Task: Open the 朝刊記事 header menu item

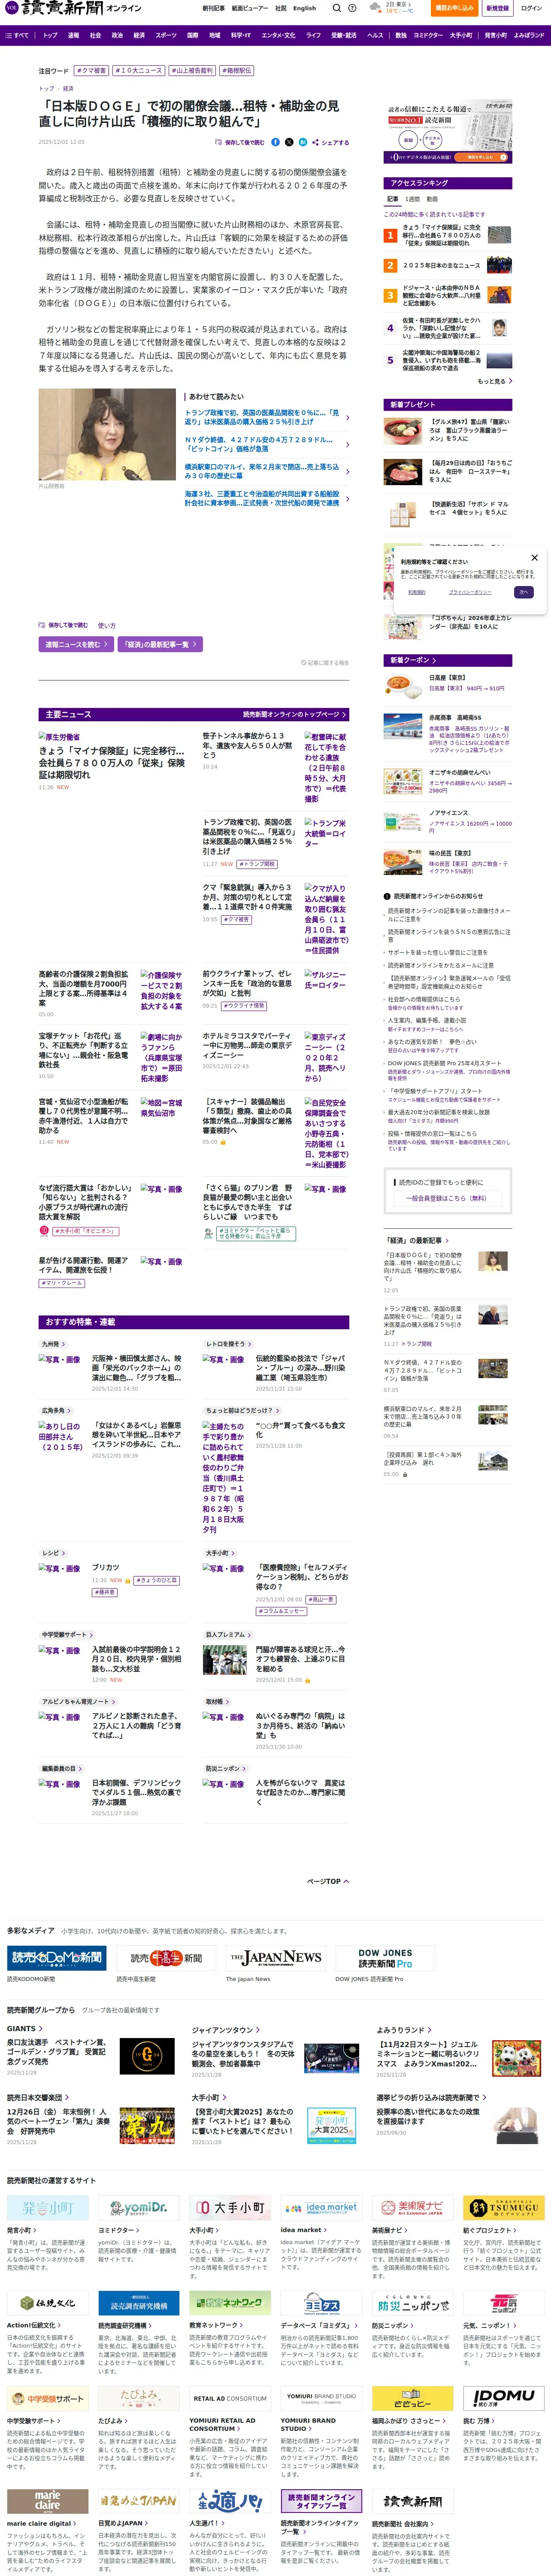Action: coord(213,8)
